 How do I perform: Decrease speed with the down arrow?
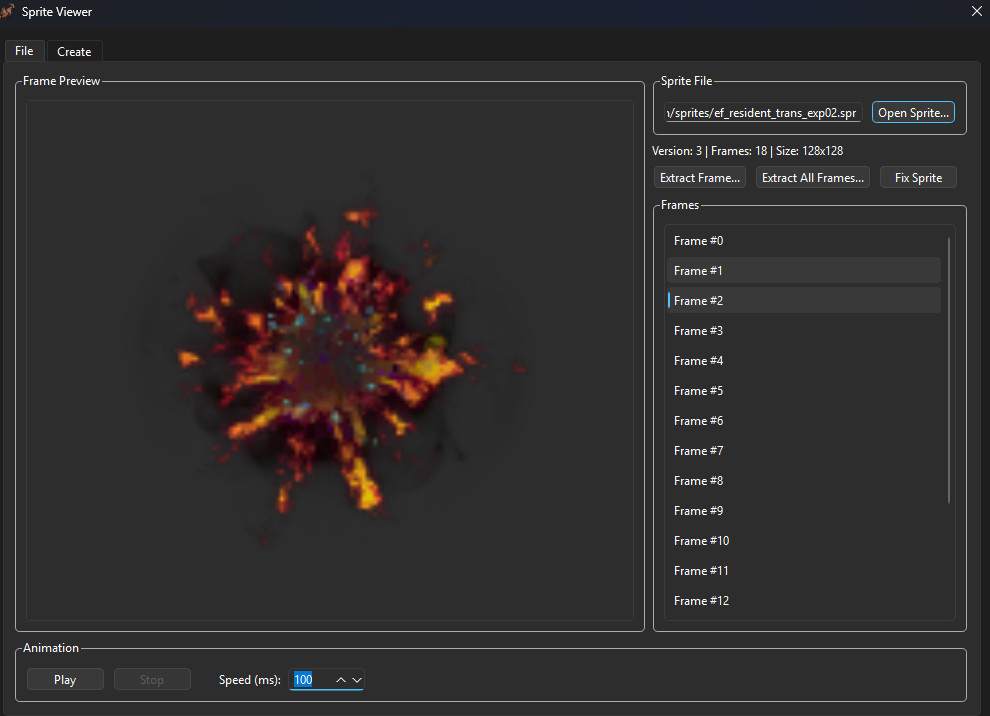[x=357, y=680]
